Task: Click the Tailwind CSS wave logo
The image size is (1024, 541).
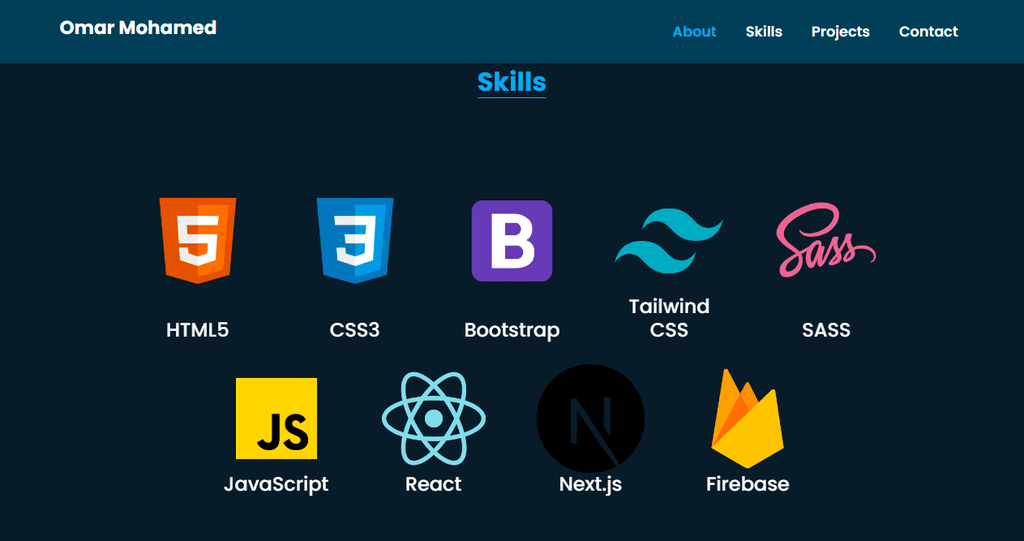Action: (x=669, y=240)
